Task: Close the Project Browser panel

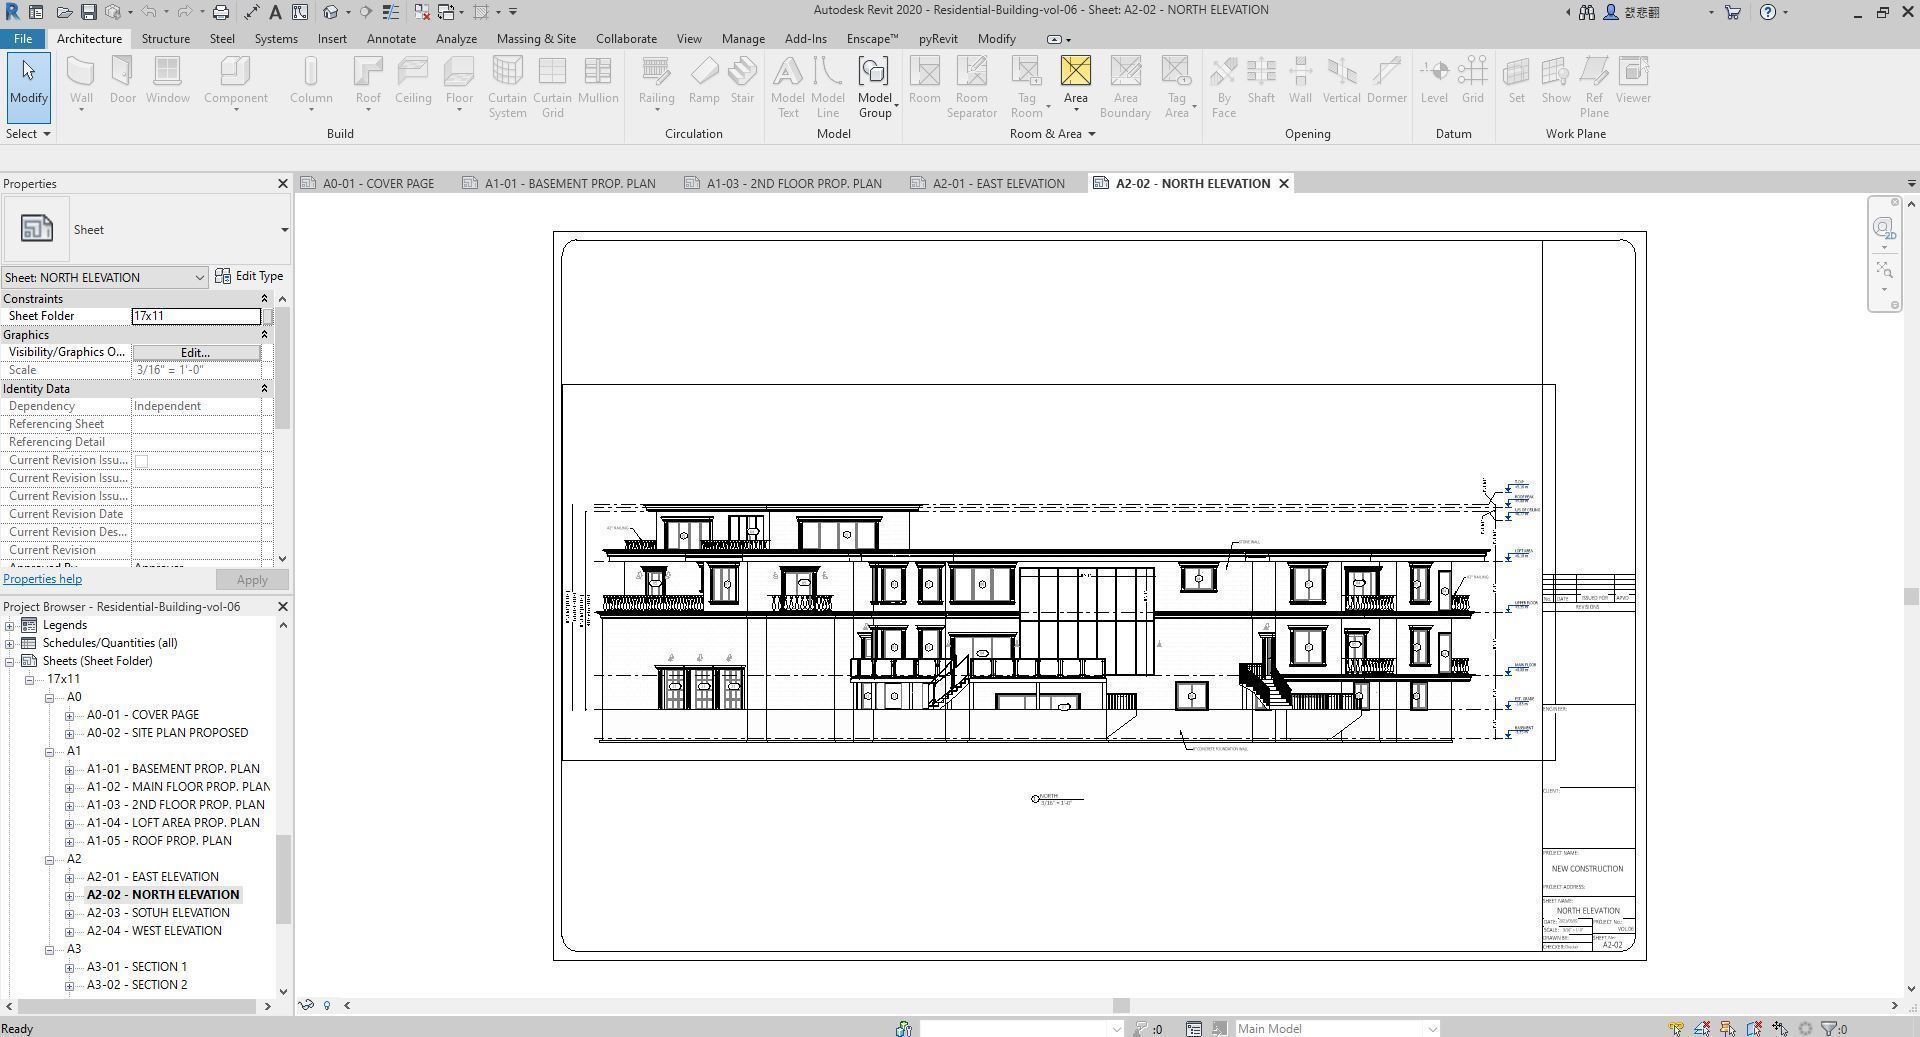Action: (282, 607)
